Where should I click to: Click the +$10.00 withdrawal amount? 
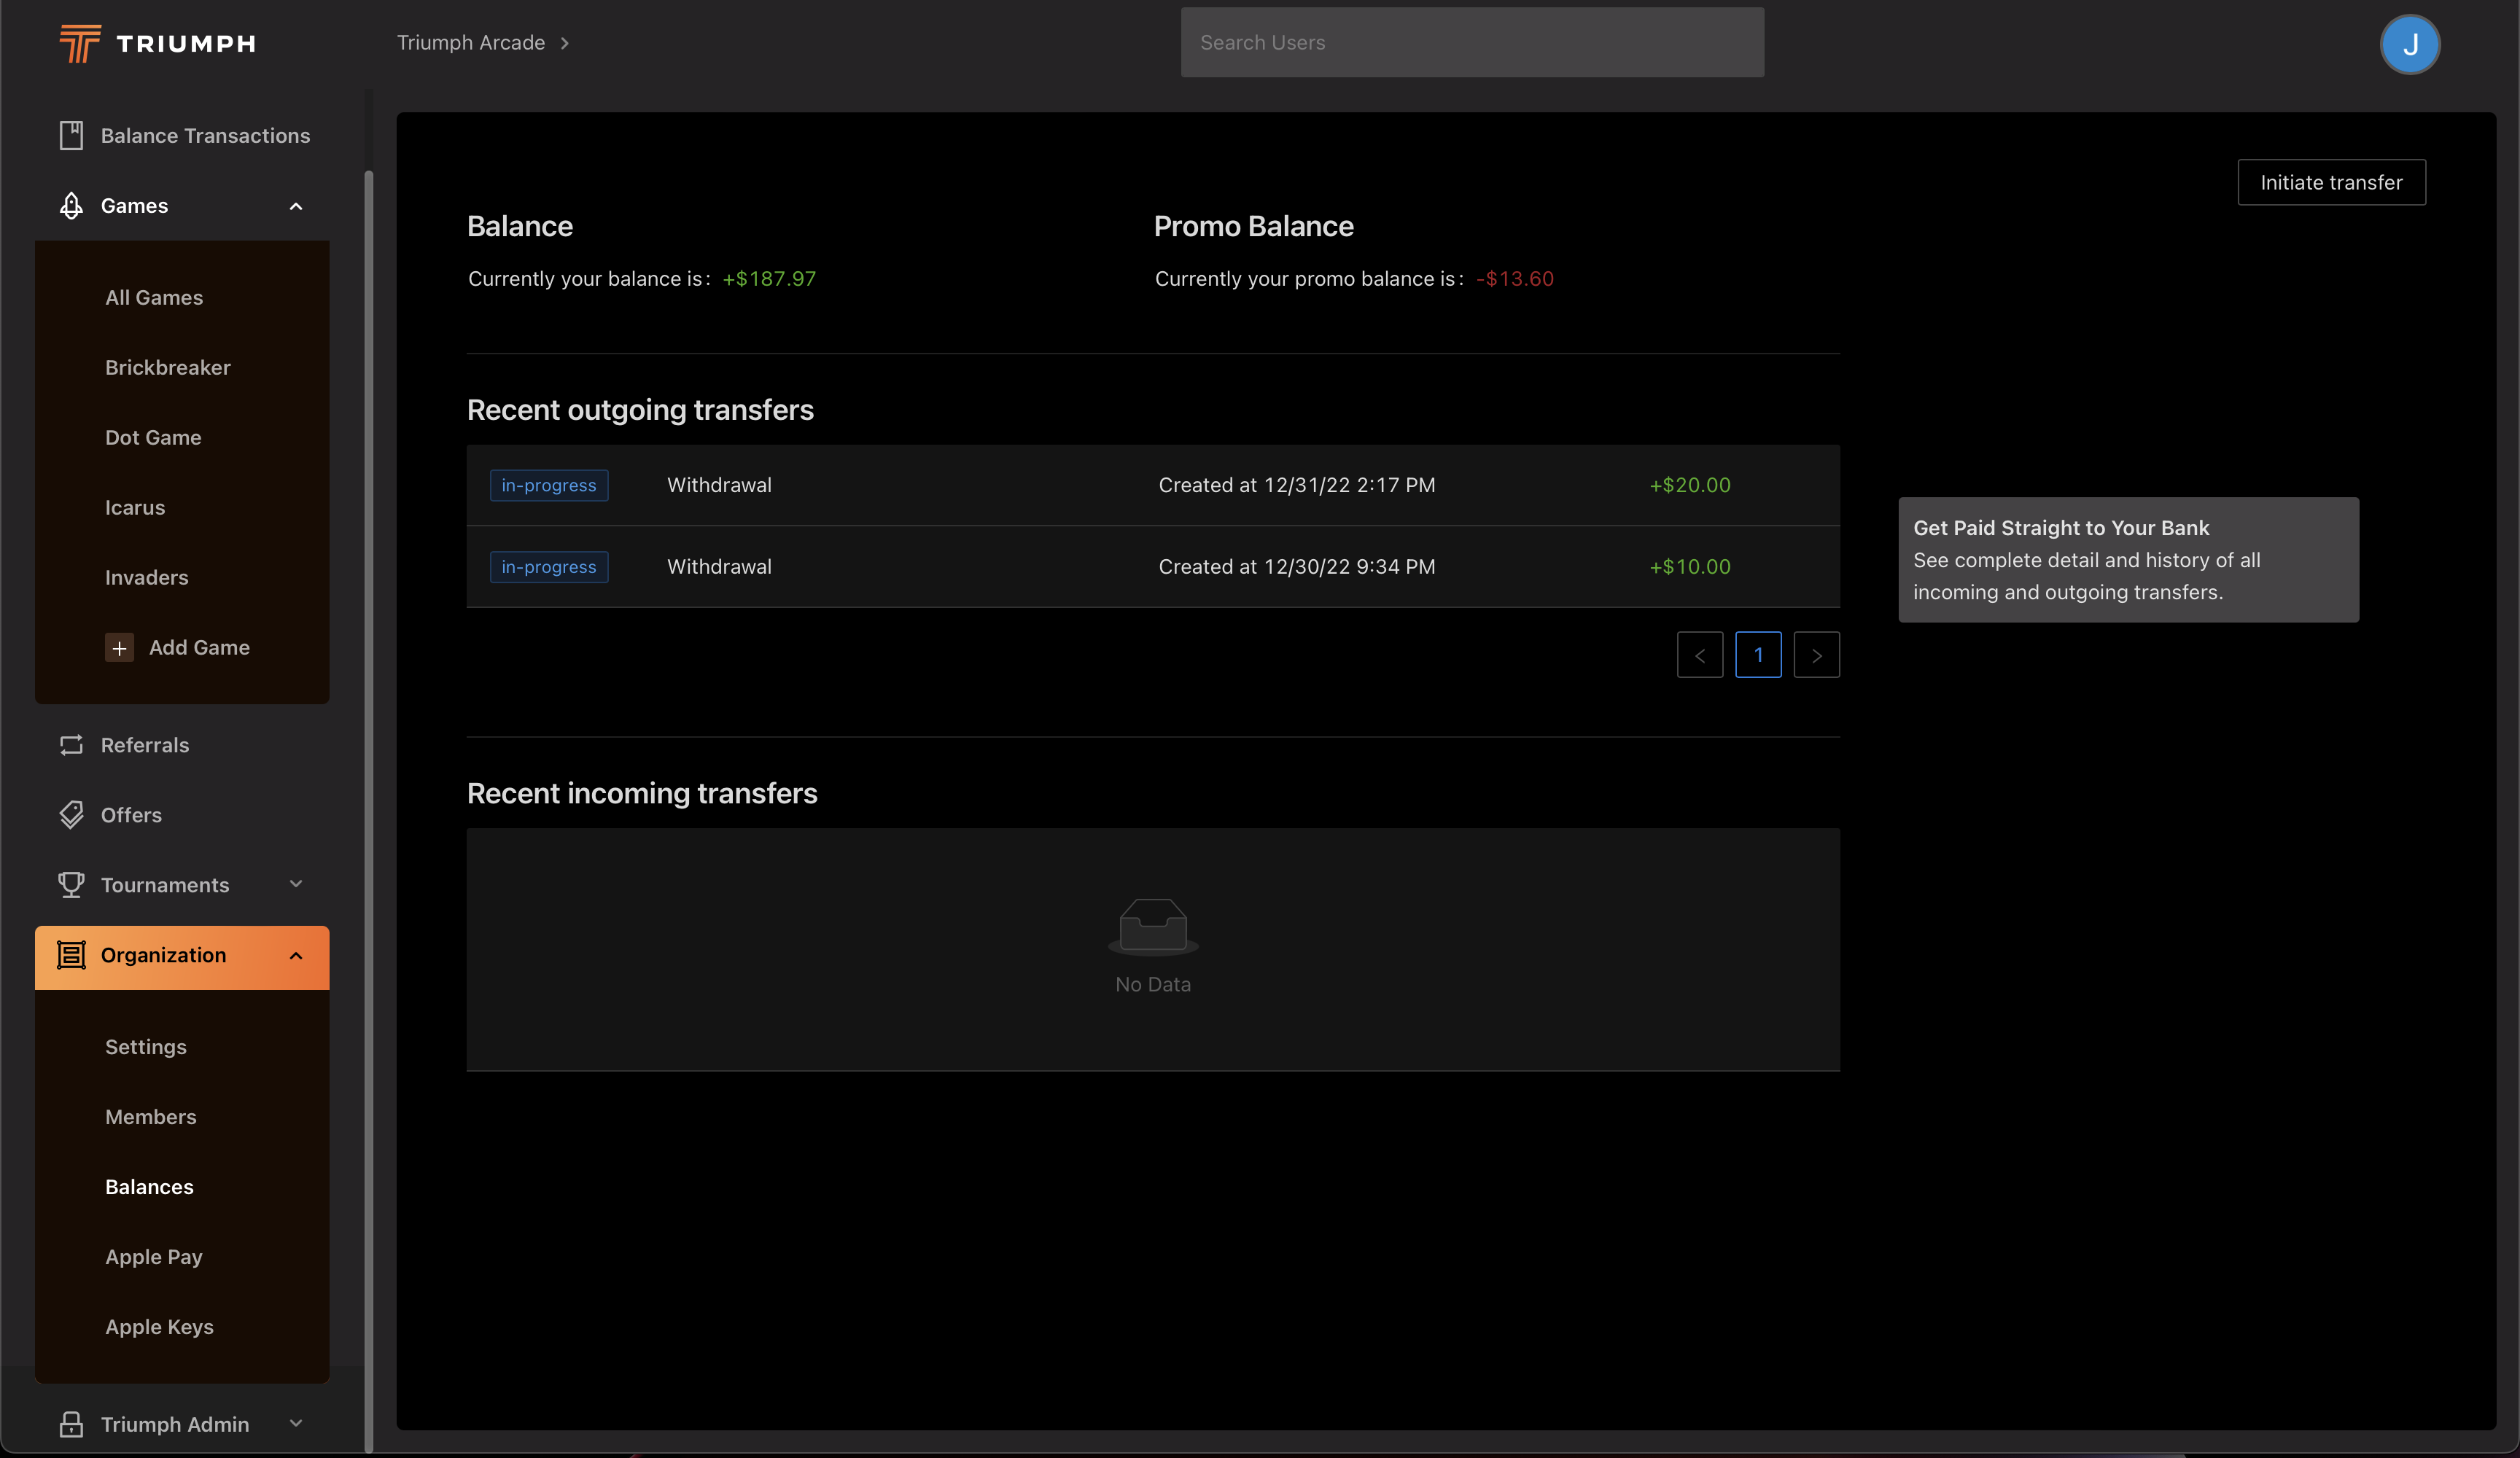[x=1690, y=567]
